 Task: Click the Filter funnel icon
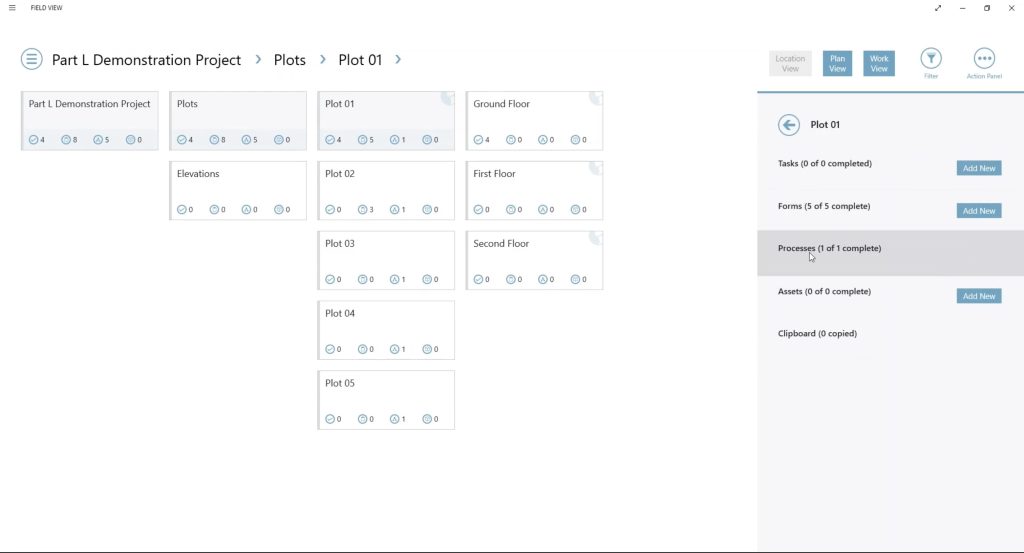coord(931,59)
